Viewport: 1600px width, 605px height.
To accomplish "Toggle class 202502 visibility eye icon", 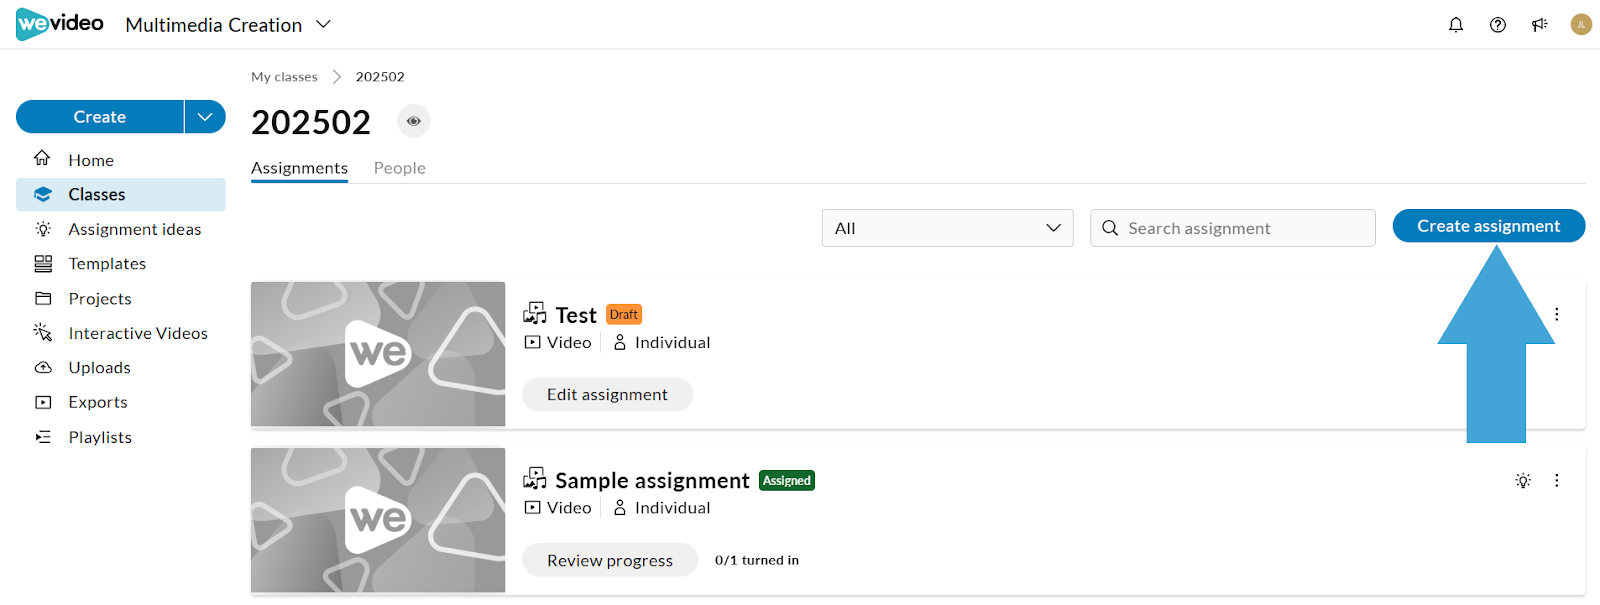I will [414, 121].
